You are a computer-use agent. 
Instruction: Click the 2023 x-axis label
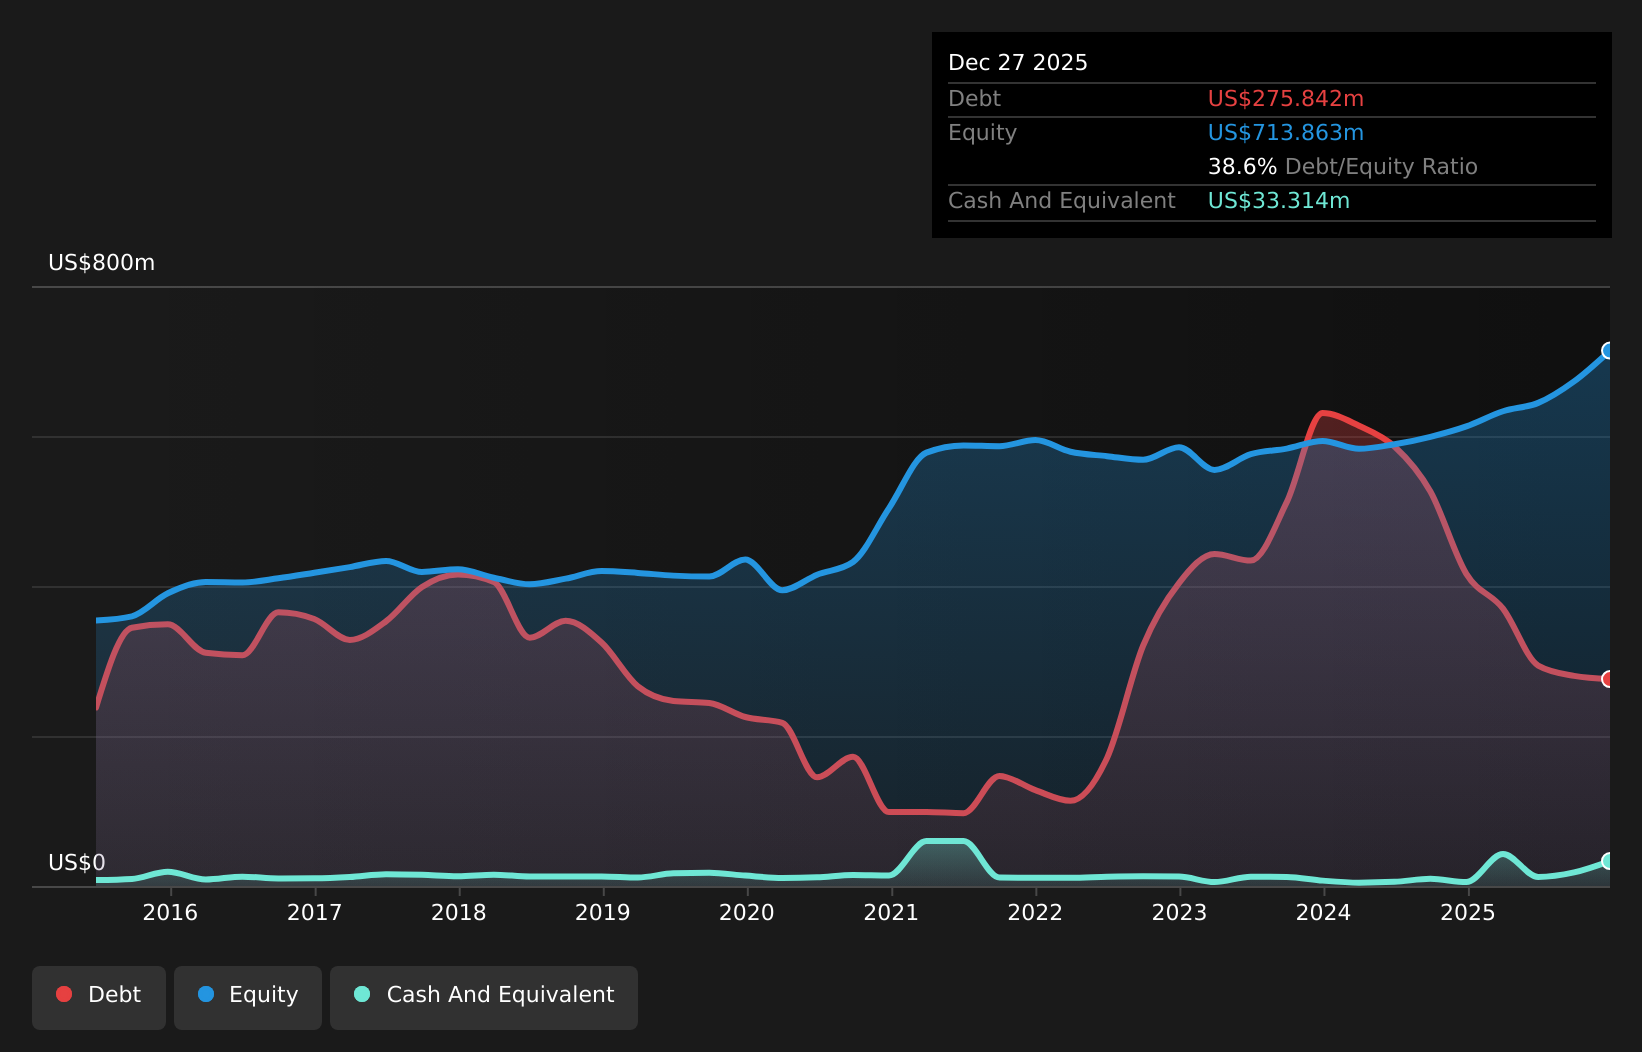pyautogui.click(x=1179, y=912)
